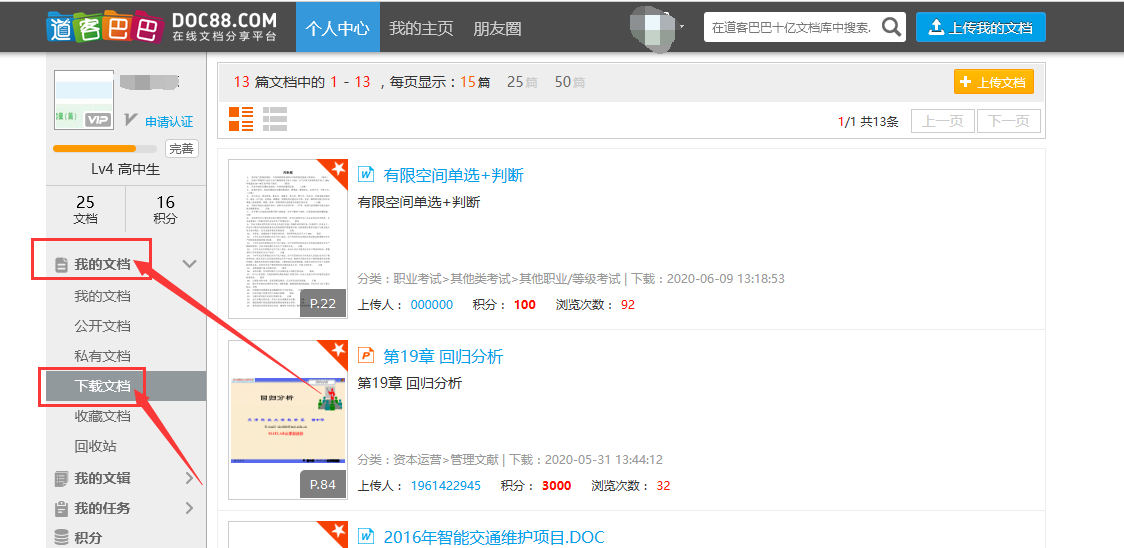Click Word icon beside 有限空间单选+判断
The width and height of the screenshot is (1124, 548).
click(x=366, y=175)
